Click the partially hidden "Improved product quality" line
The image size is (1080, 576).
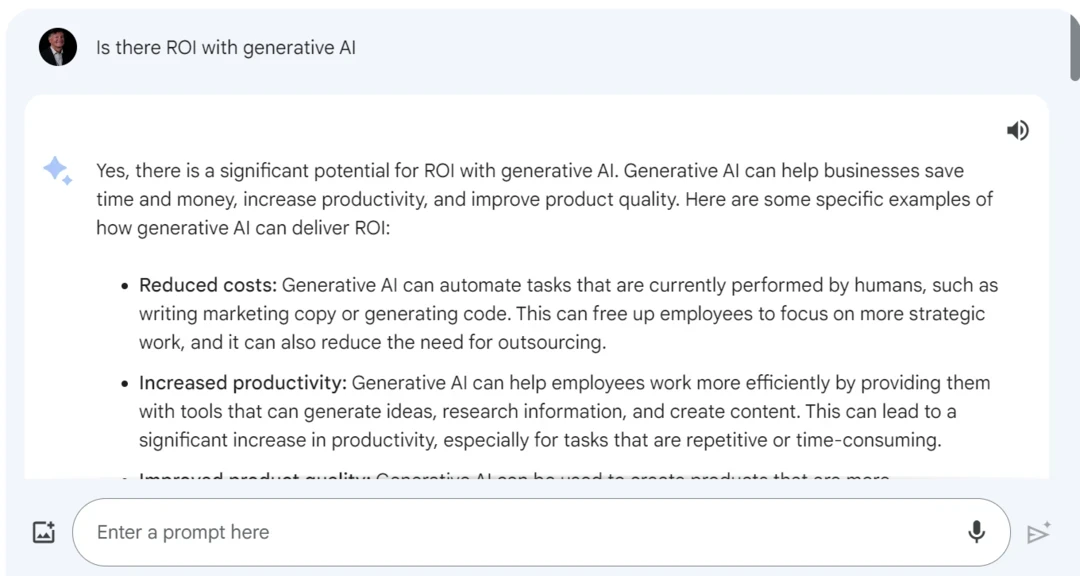click(x=255, y=477)
